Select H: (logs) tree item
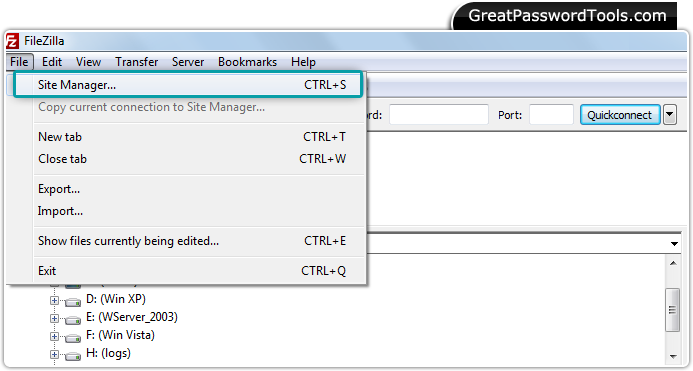693x371 pixels. coord(108,353)
